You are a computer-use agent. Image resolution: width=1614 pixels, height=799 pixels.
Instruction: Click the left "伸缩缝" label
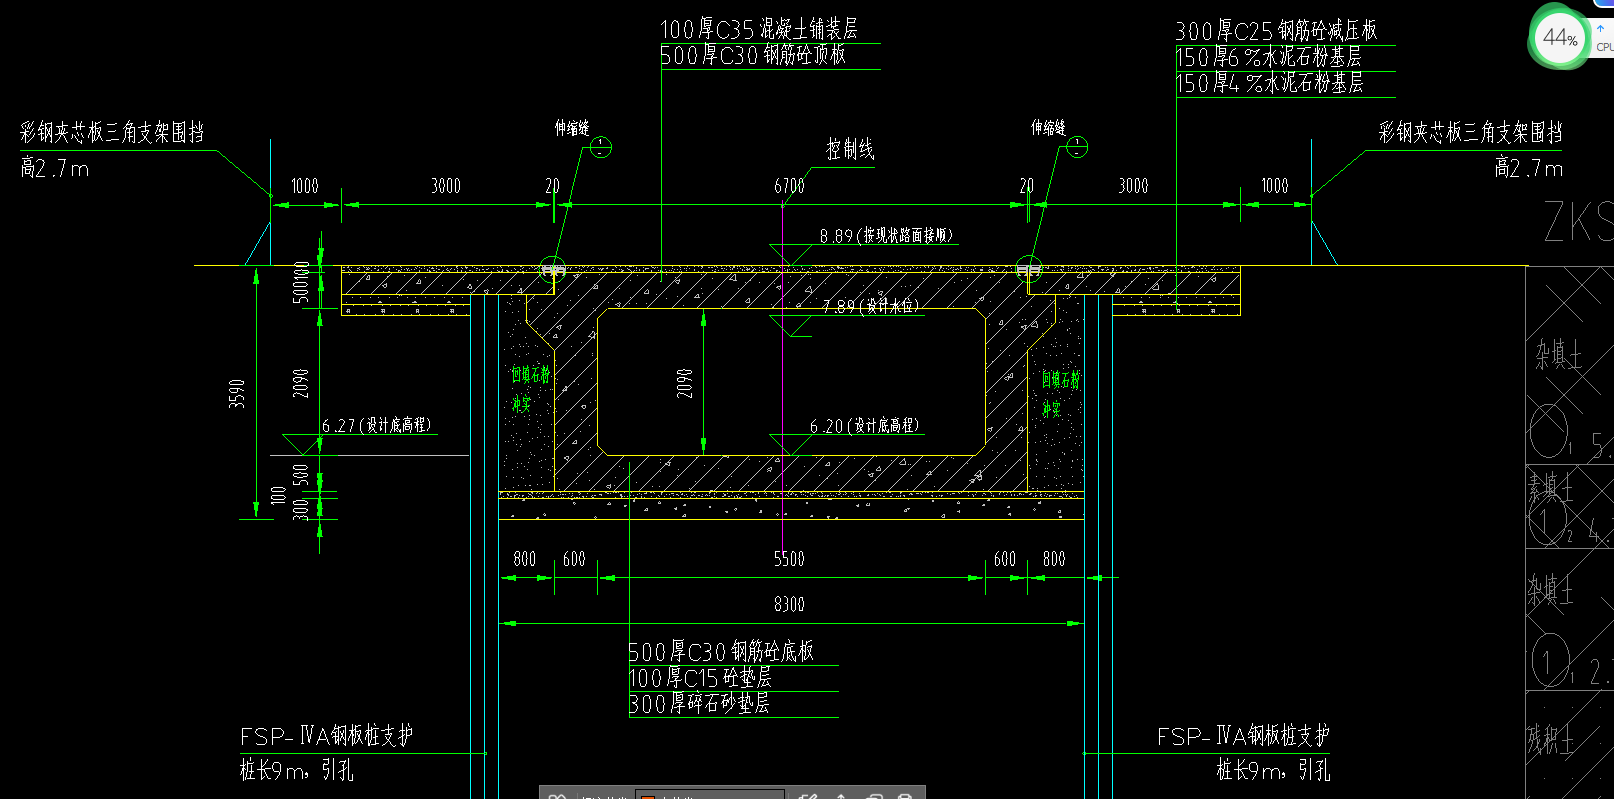(x=572, y=128)
